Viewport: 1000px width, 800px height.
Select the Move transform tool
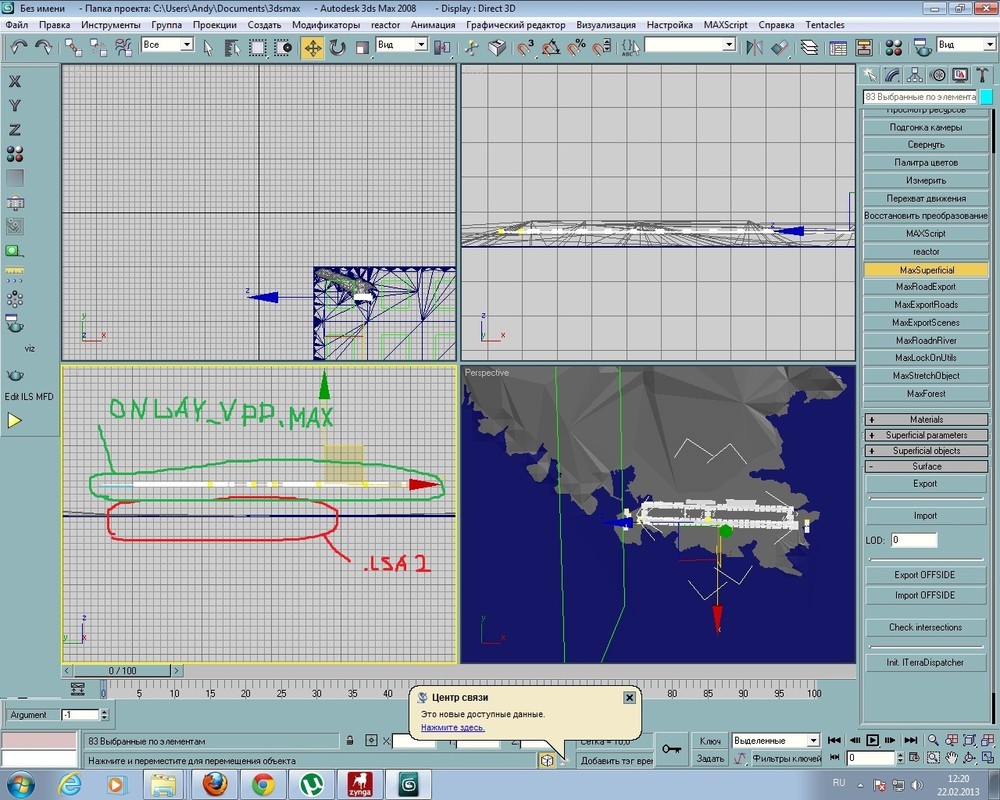click(x=312, y=46)
